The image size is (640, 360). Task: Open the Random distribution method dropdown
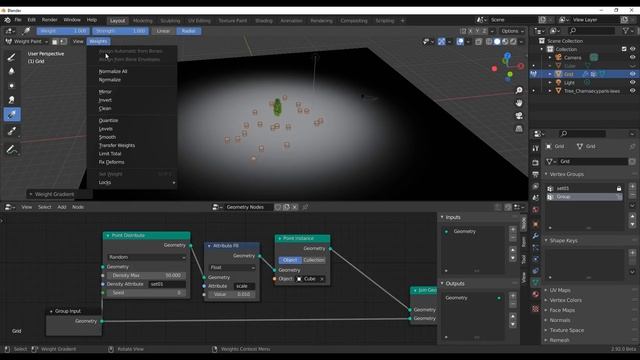coord(147,257)
